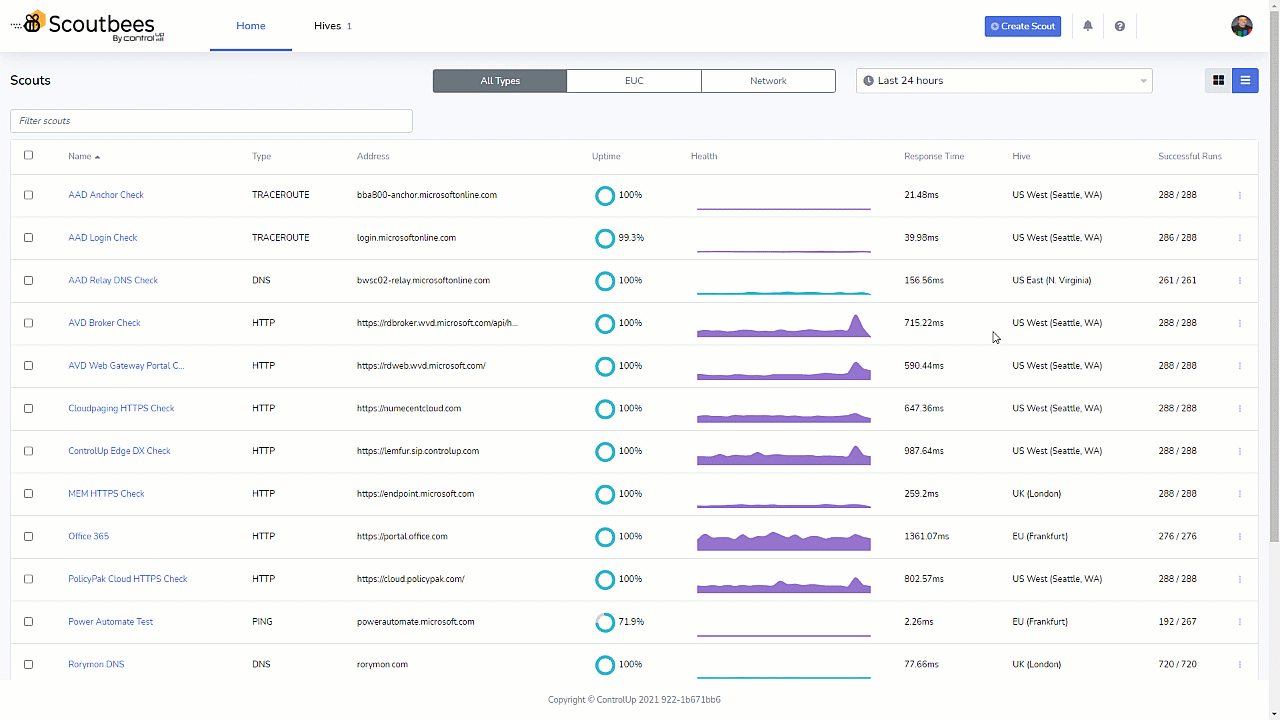The height and width of the screenshot is (720, 1280).
Task: Click the Successful Runs column header
Action: click(x=1190, y=157)
